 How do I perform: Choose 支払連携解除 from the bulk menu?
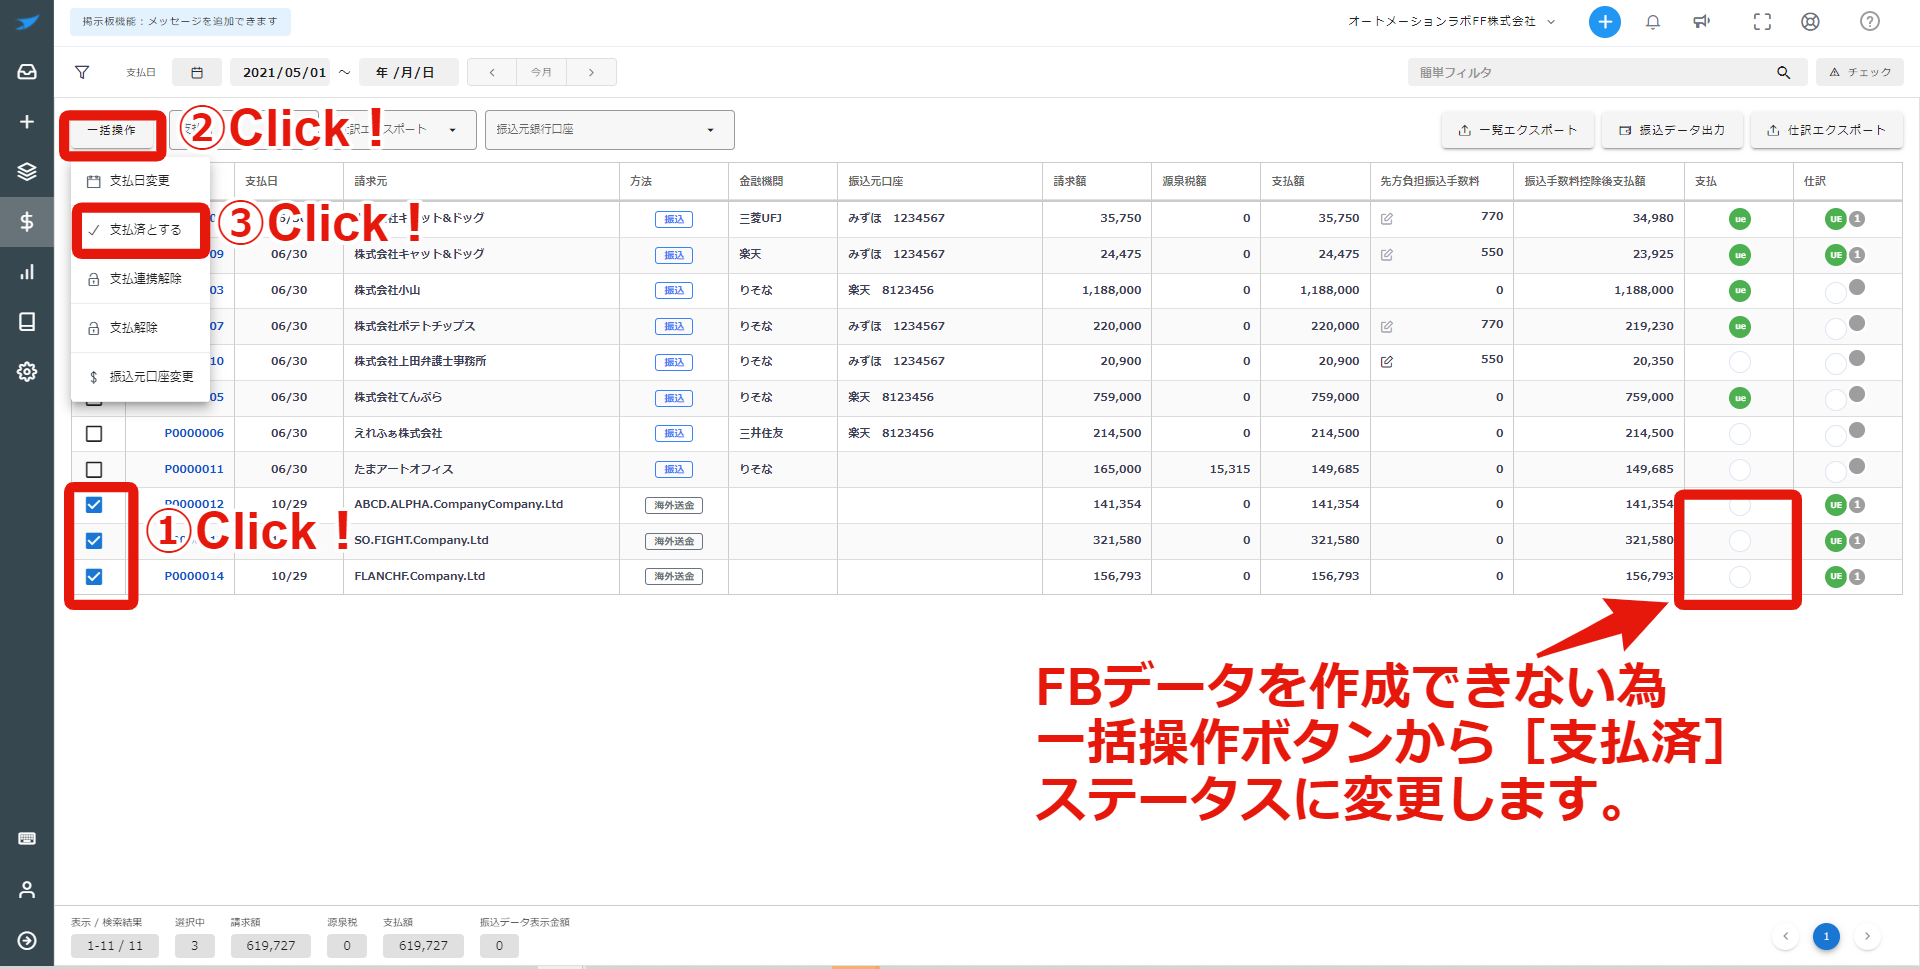tap(140, 279)
